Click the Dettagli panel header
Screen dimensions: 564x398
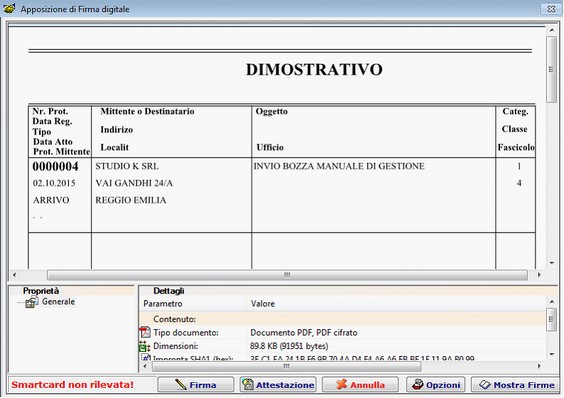point(169,291)
